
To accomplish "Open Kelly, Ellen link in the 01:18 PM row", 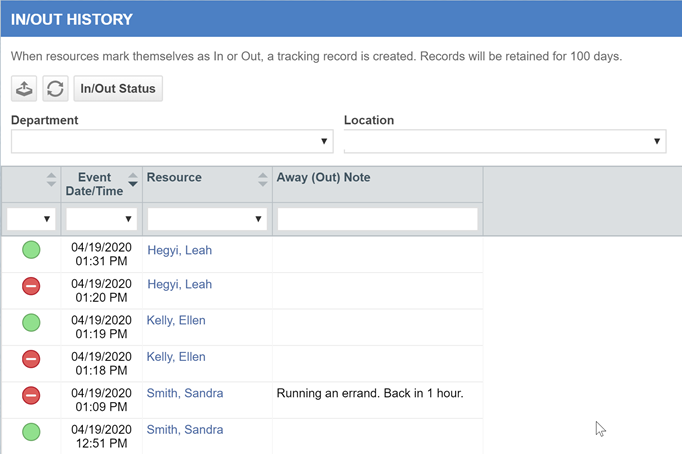I will (176, 357).
